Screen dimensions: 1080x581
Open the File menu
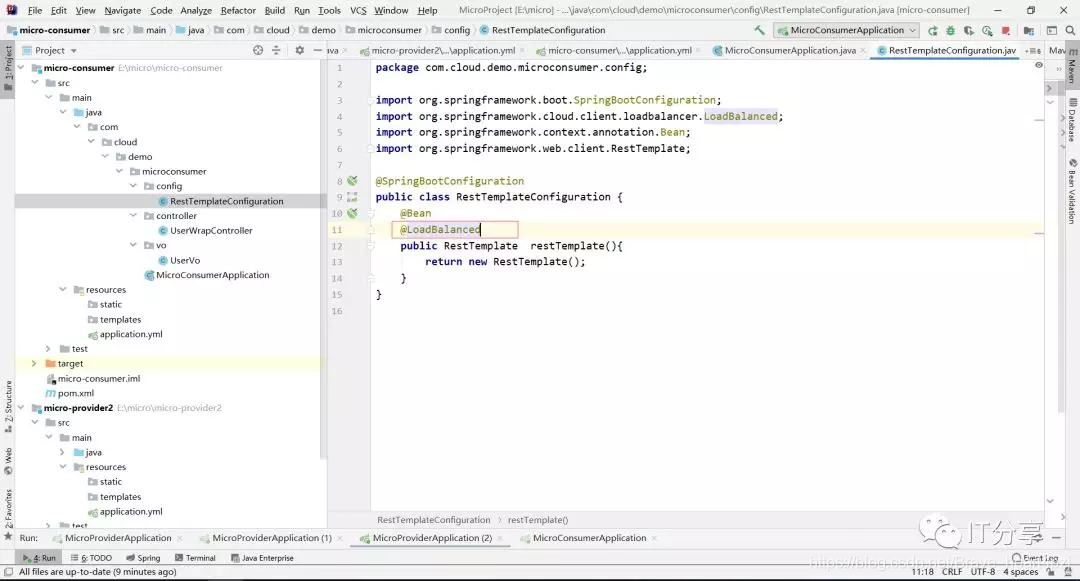click(34, 10)
